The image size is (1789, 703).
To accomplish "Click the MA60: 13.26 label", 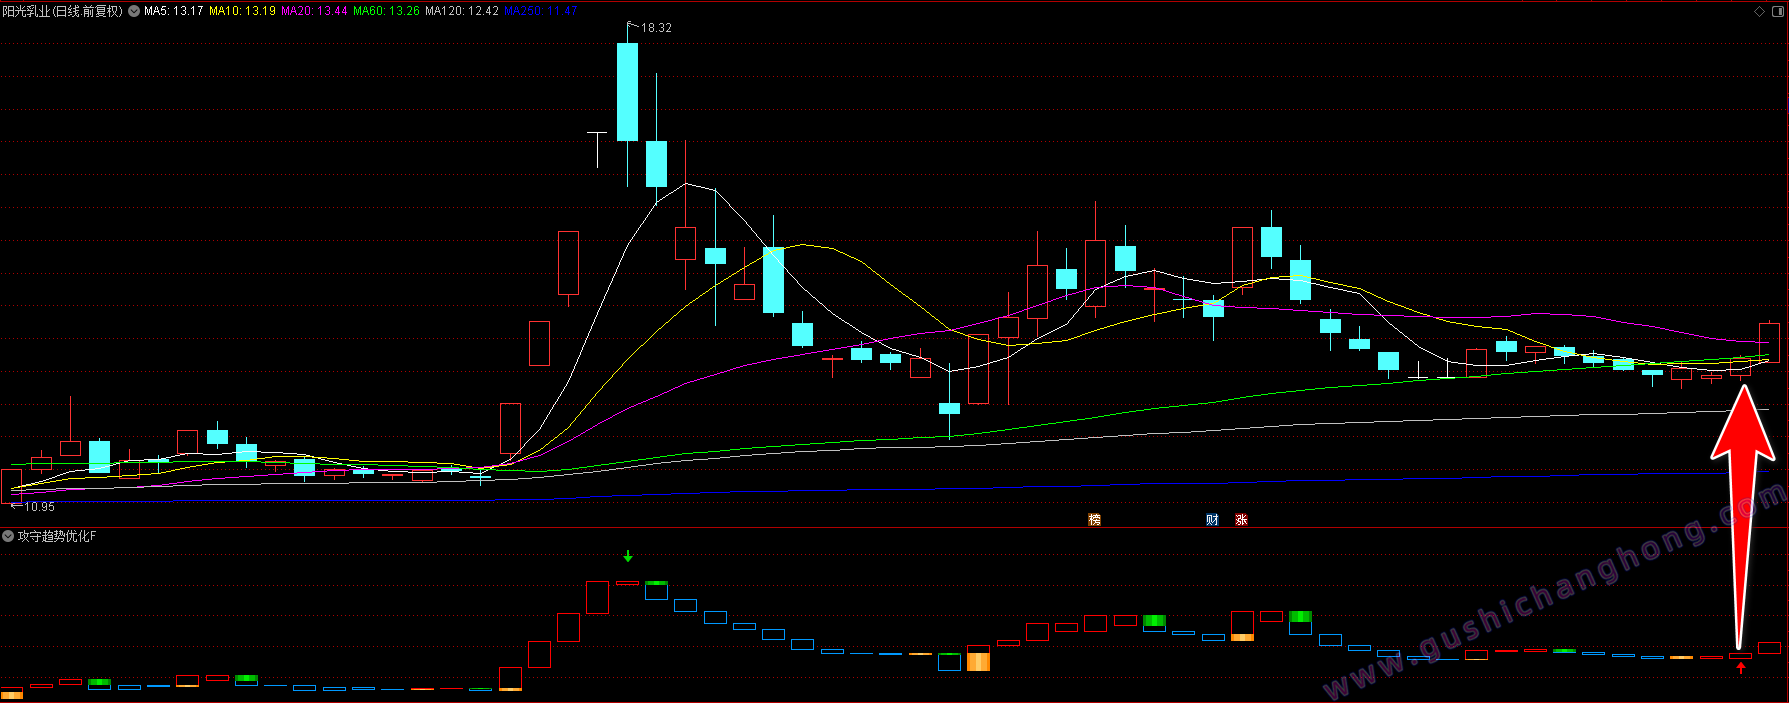I will tap(386, 11).
